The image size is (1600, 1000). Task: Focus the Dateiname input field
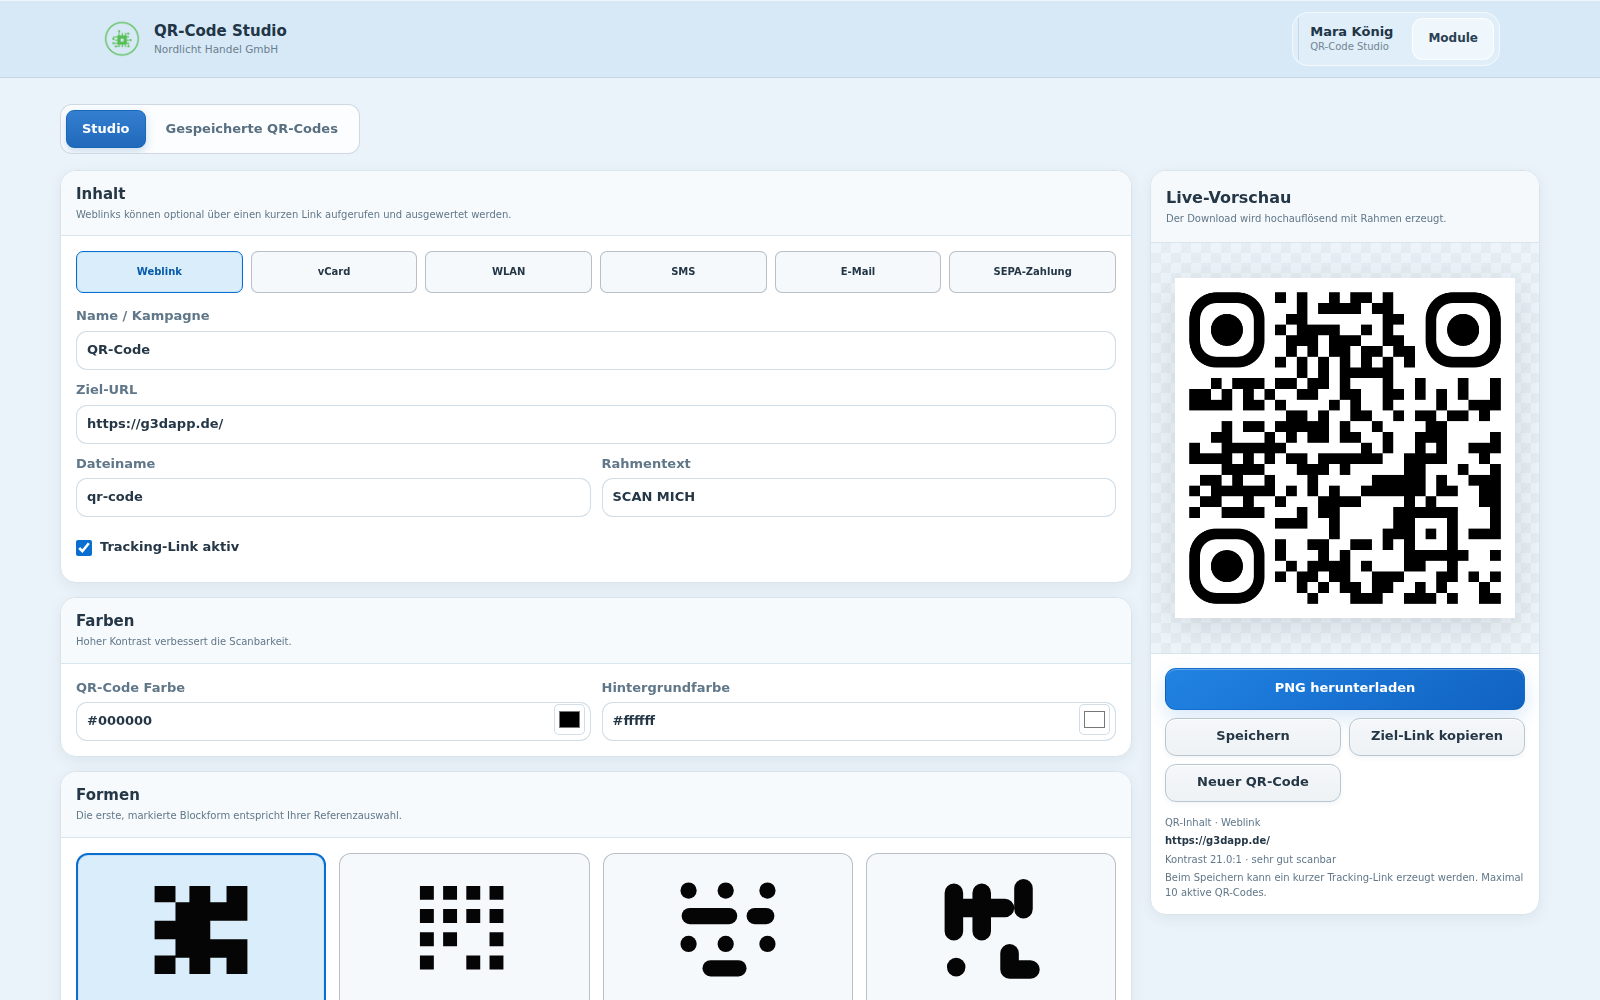(333, 497)
